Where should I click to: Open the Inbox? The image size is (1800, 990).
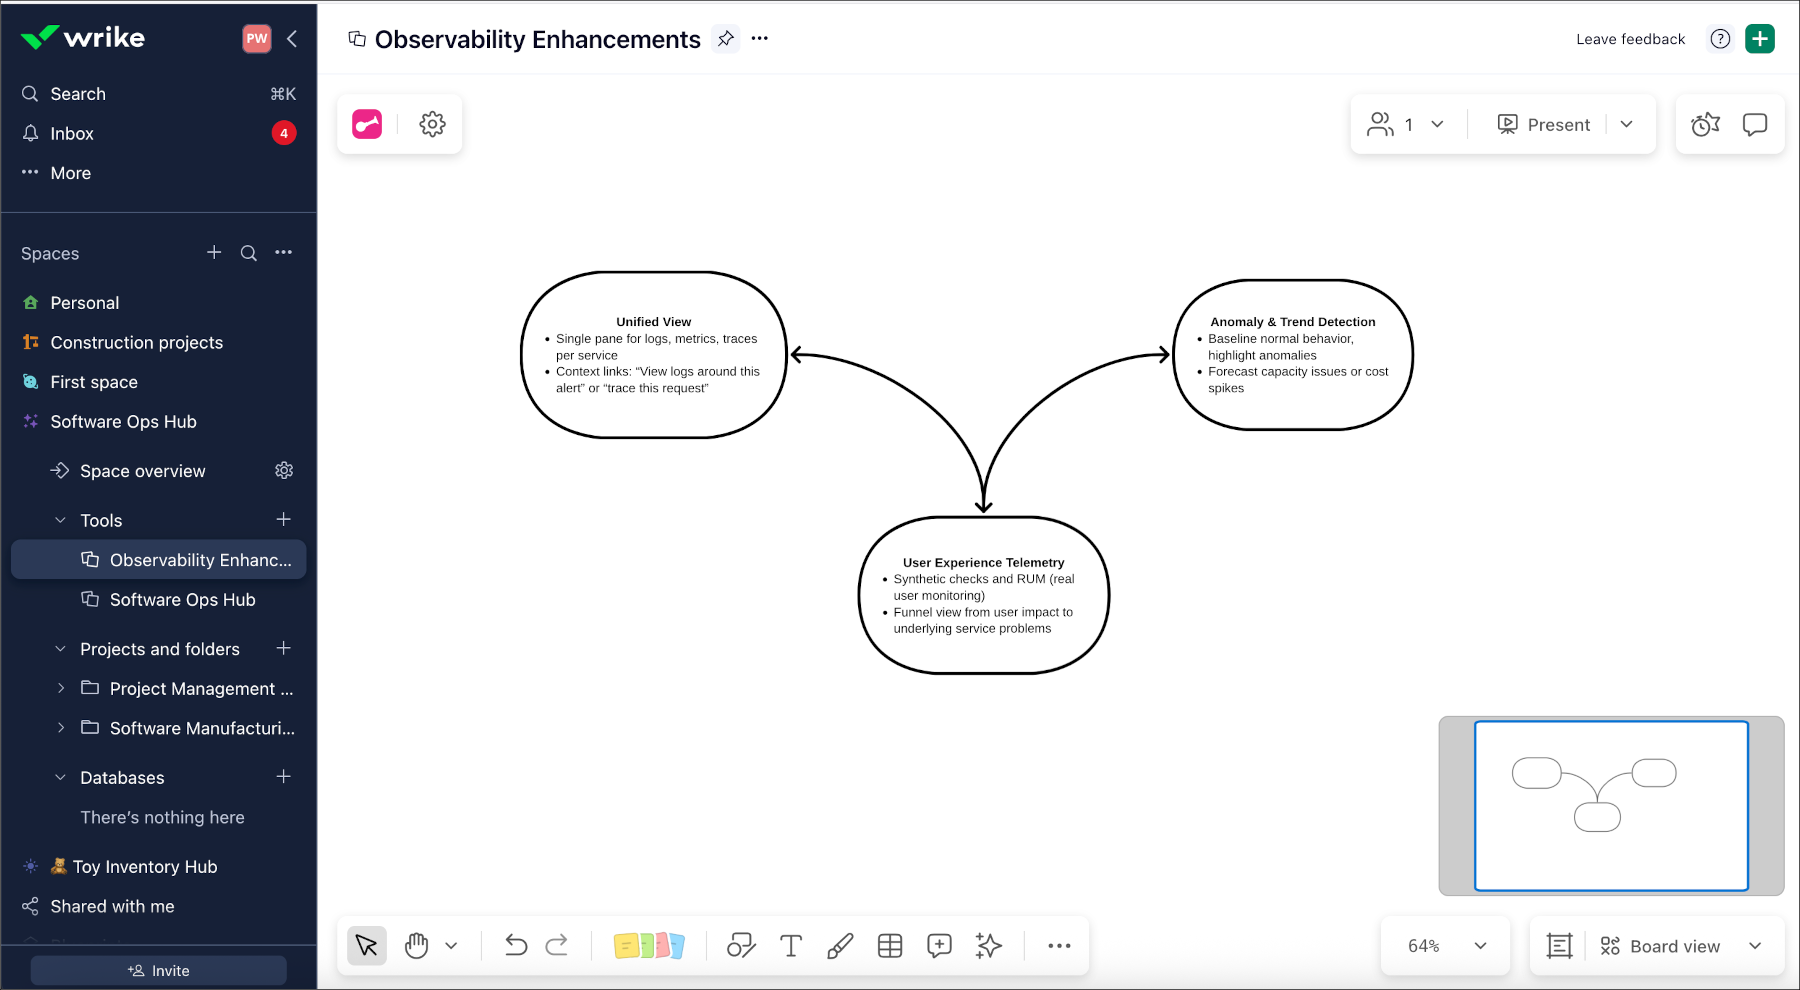[x=72, y=133]
